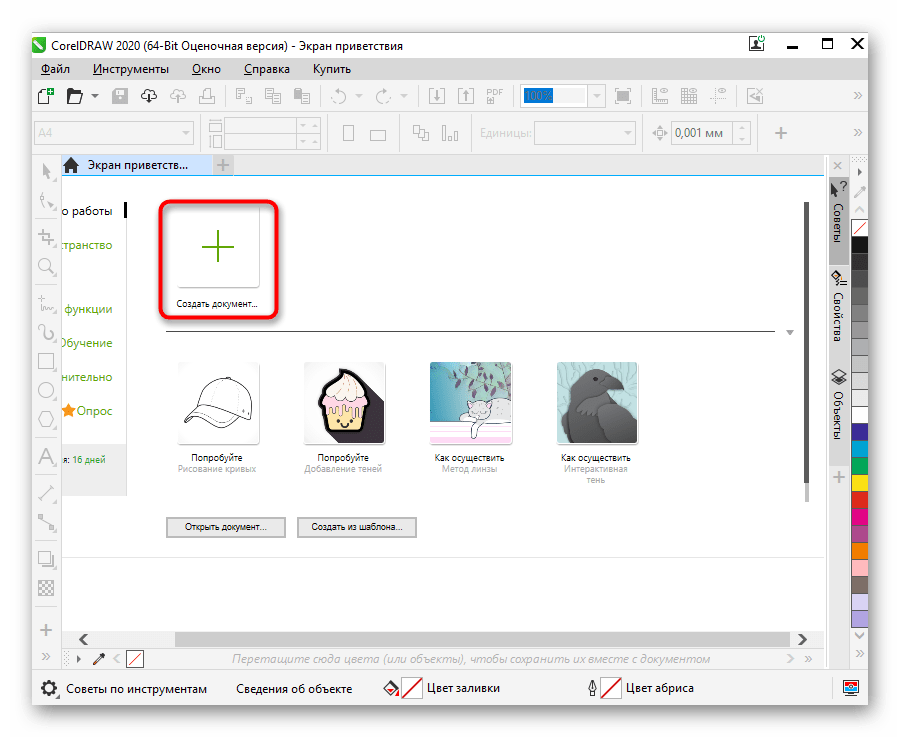
Task: Click the New document toolbar icon
Action: (46, 96)
